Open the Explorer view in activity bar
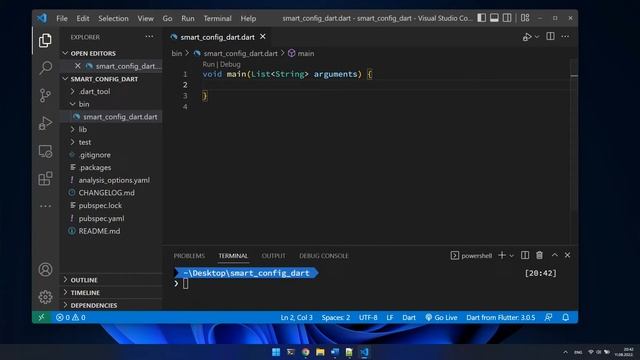640x360 pixels. (x=45, y=40)
